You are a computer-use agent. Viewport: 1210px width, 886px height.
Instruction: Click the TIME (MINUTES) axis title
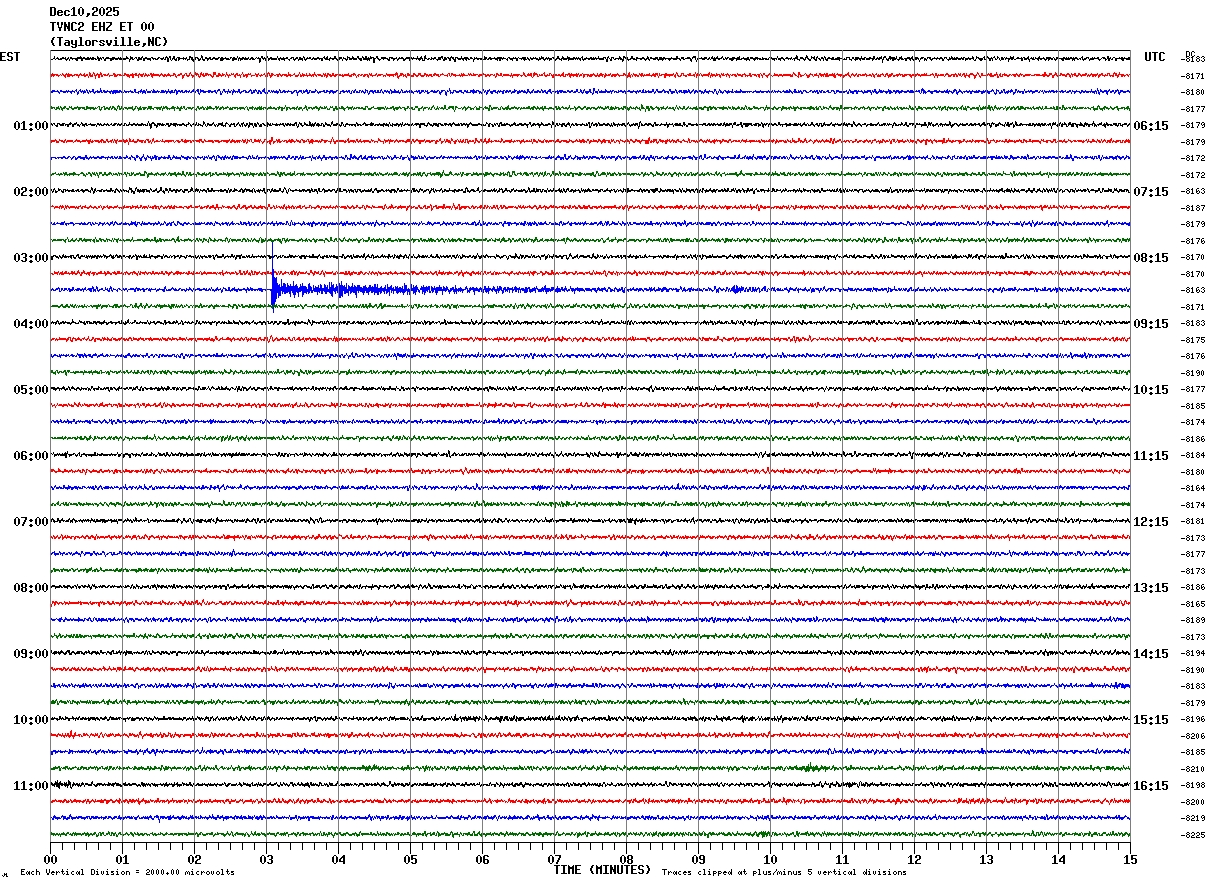[602, 870]
